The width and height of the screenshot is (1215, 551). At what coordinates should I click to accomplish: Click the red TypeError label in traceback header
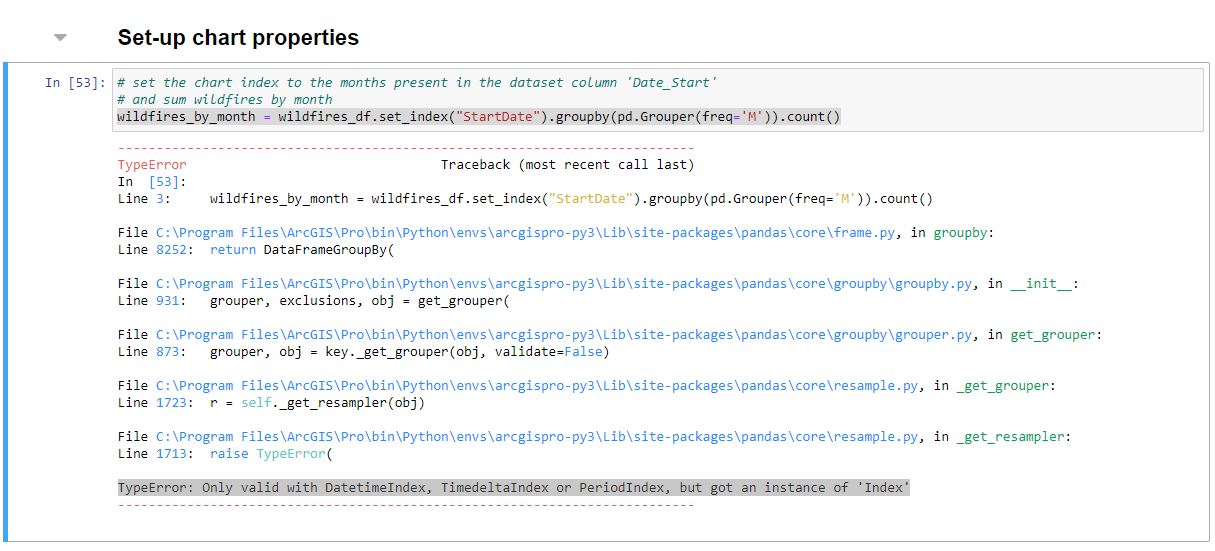(152, 165)
